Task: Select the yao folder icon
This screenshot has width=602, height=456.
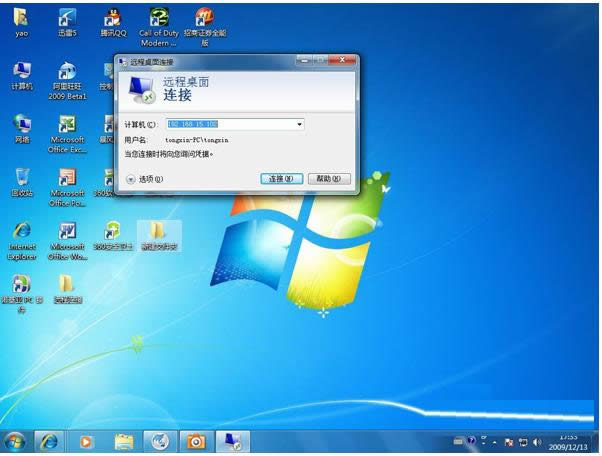Action: coord(21,19)
